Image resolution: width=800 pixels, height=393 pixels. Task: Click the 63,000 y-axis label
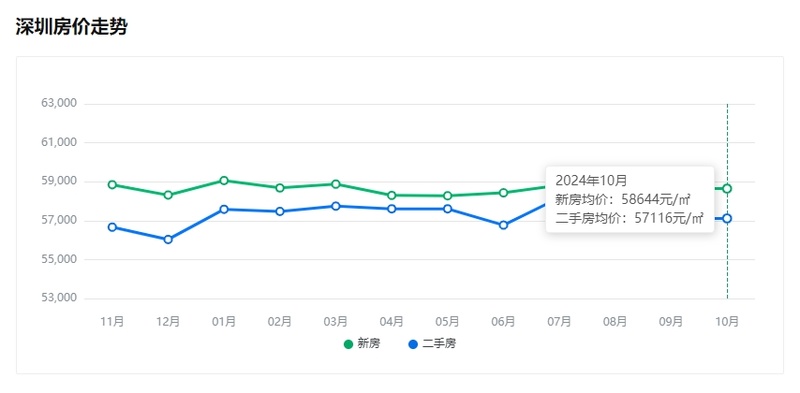[59, 104]
